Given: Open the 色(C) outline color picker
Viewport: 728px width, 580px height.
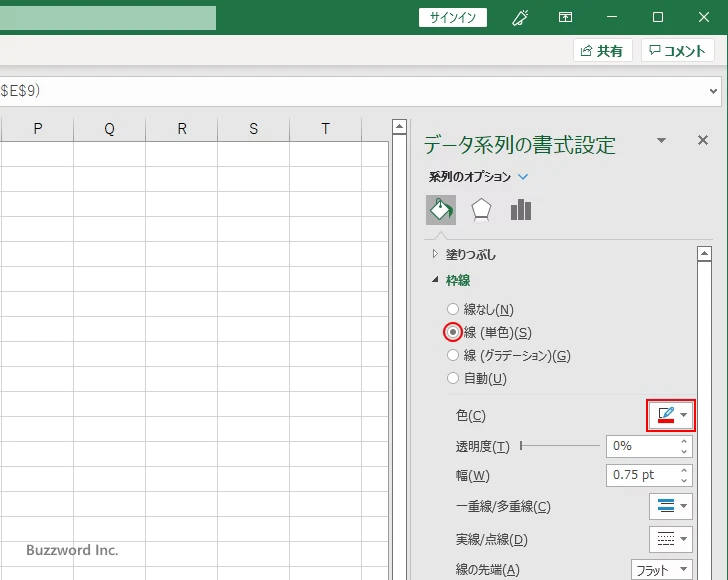Looking at the screenshot, I should coord(671,415).
